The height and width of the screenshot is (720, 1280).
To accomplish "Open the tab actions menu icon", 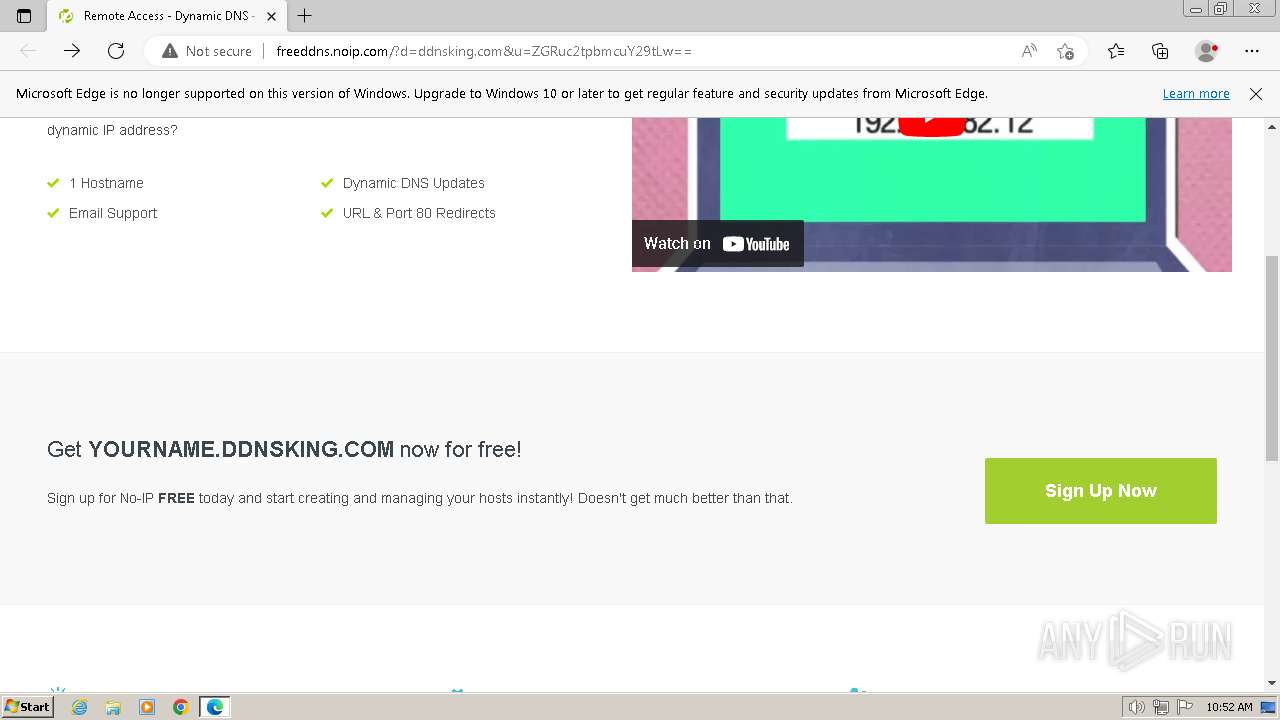I will 24,16.
